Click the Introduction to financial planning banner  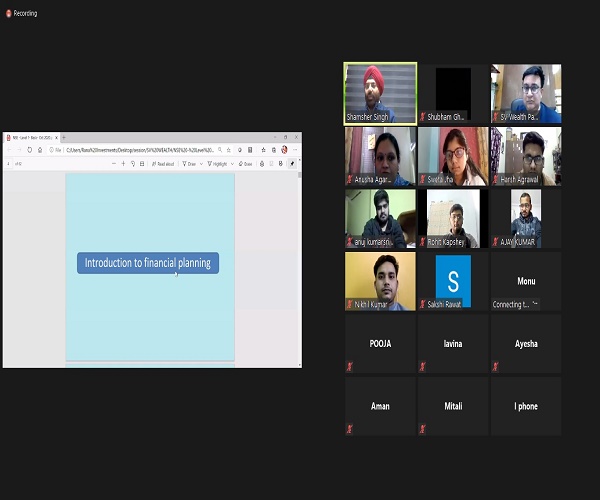[x=148, y=263]
